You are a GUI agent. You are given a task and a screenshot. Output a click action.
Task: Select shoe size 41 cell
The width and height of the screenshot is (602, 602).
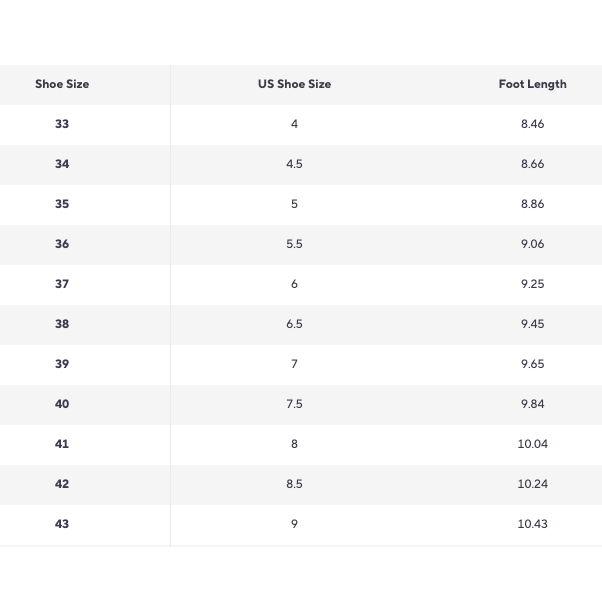62,444
